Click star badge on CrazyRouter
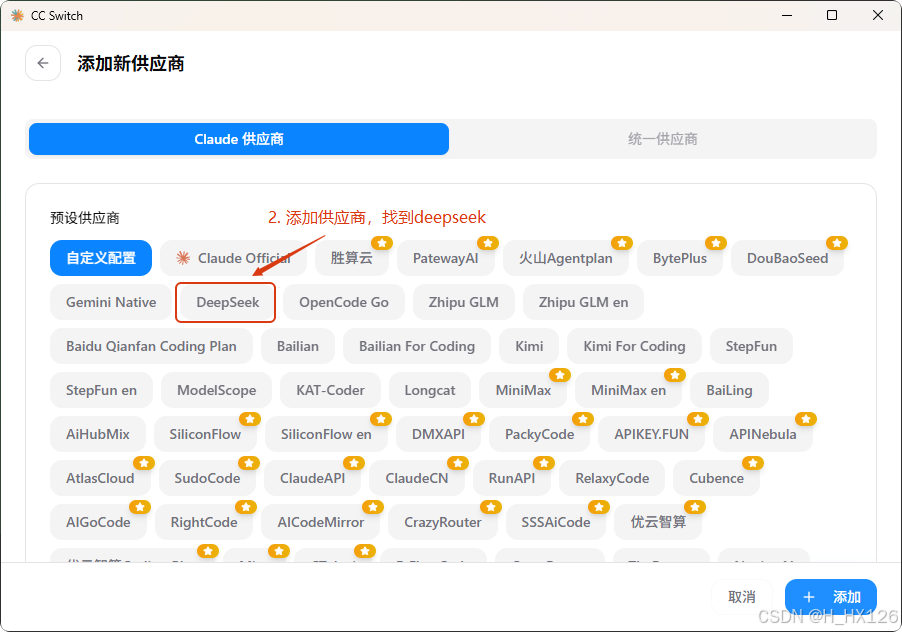Viewport: 902px width, 632px height. pos(491,507)
